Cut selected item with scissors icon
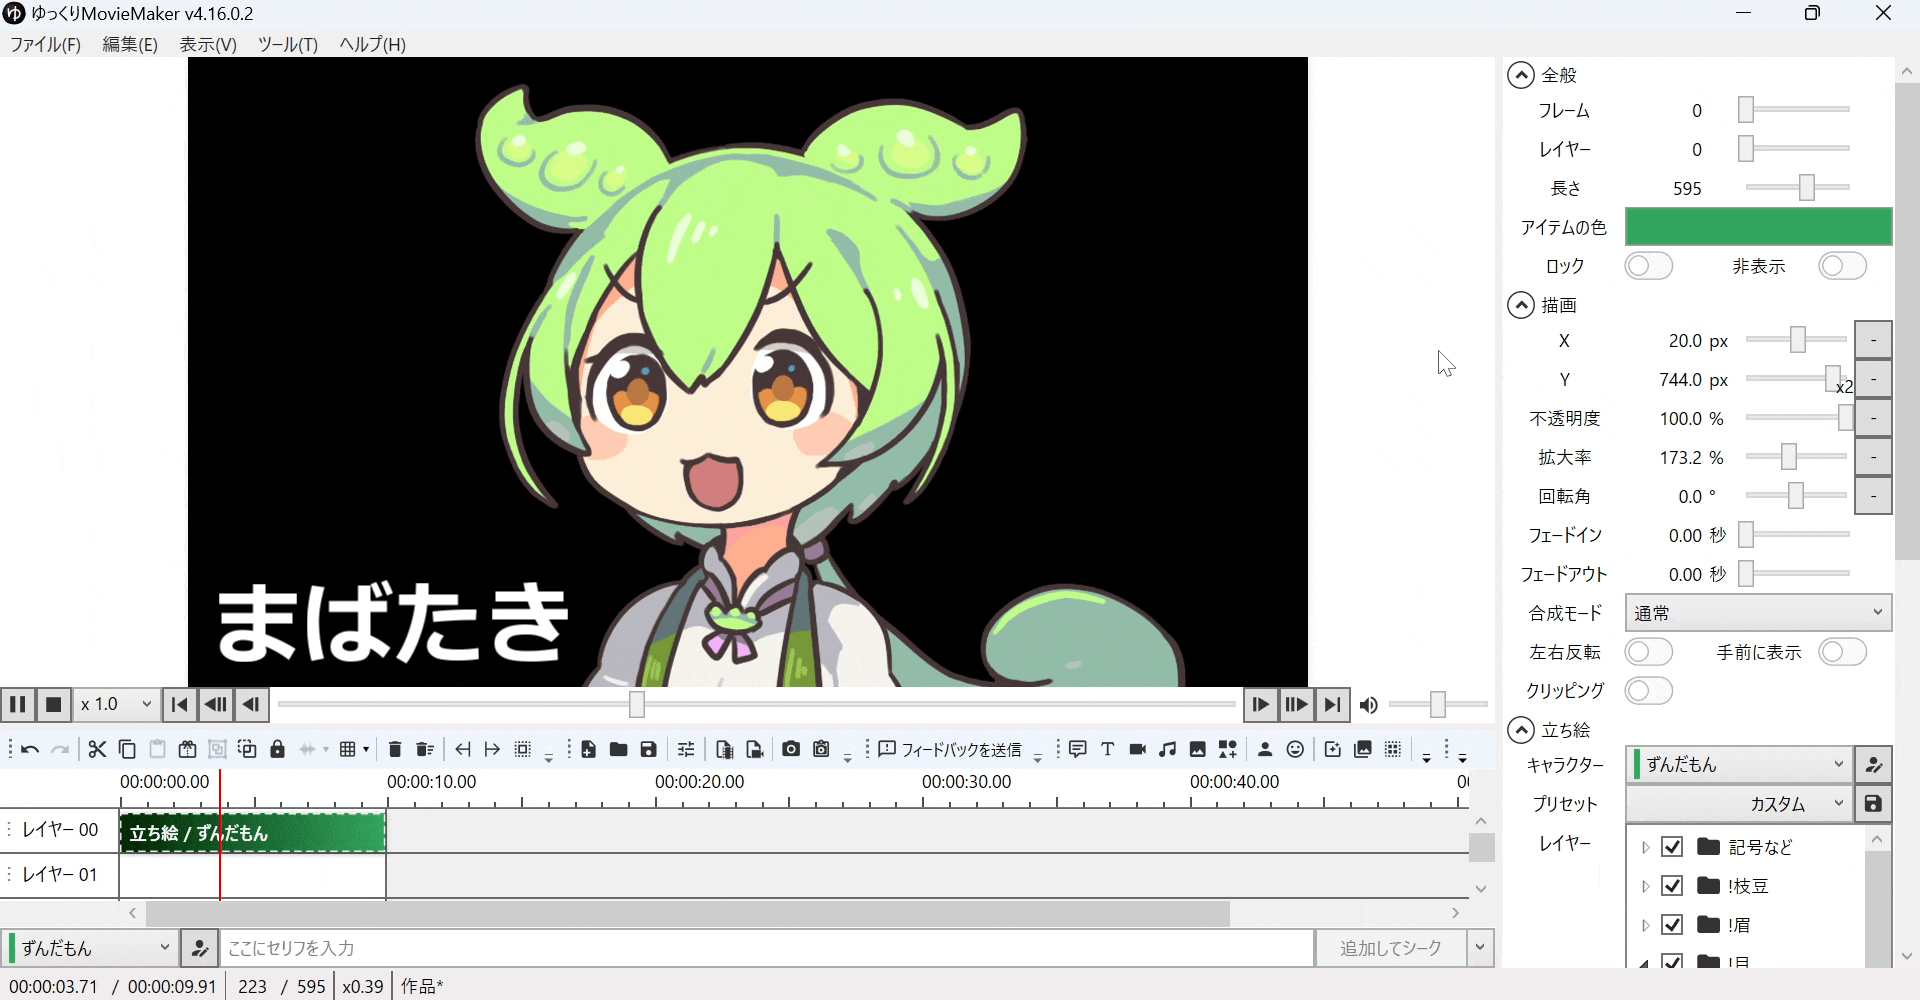This screenshot has width=1920, height=1000. point(97,749)
